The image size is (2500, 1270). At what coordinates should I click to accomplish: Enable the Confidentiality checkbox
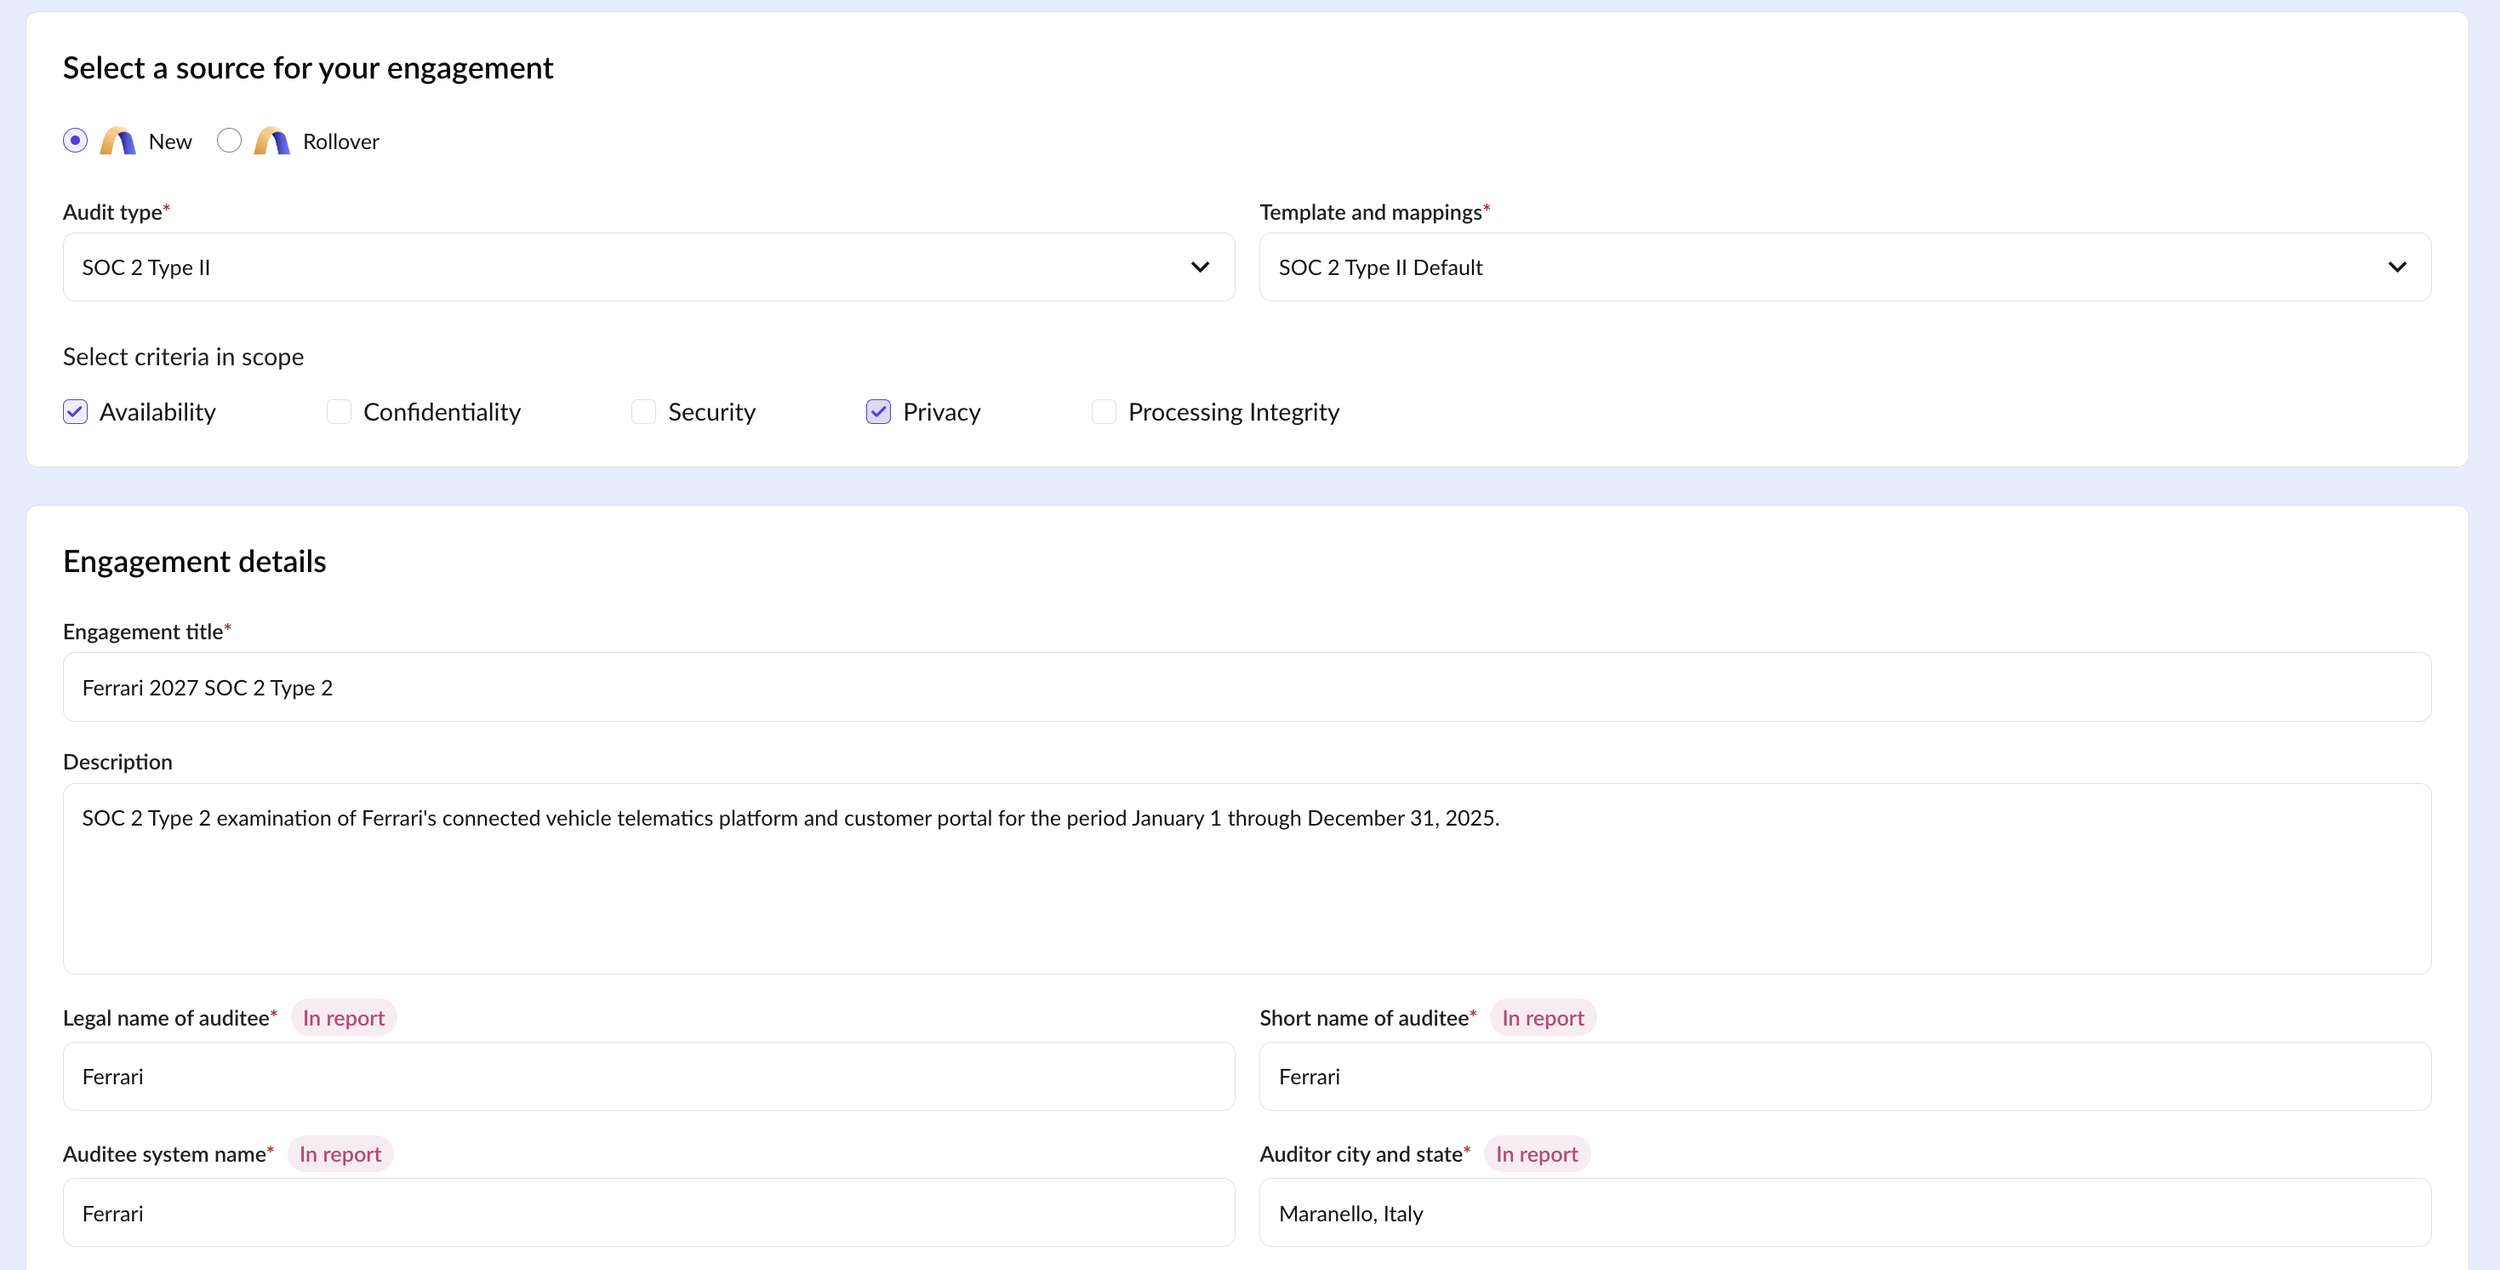pos(339,412)
